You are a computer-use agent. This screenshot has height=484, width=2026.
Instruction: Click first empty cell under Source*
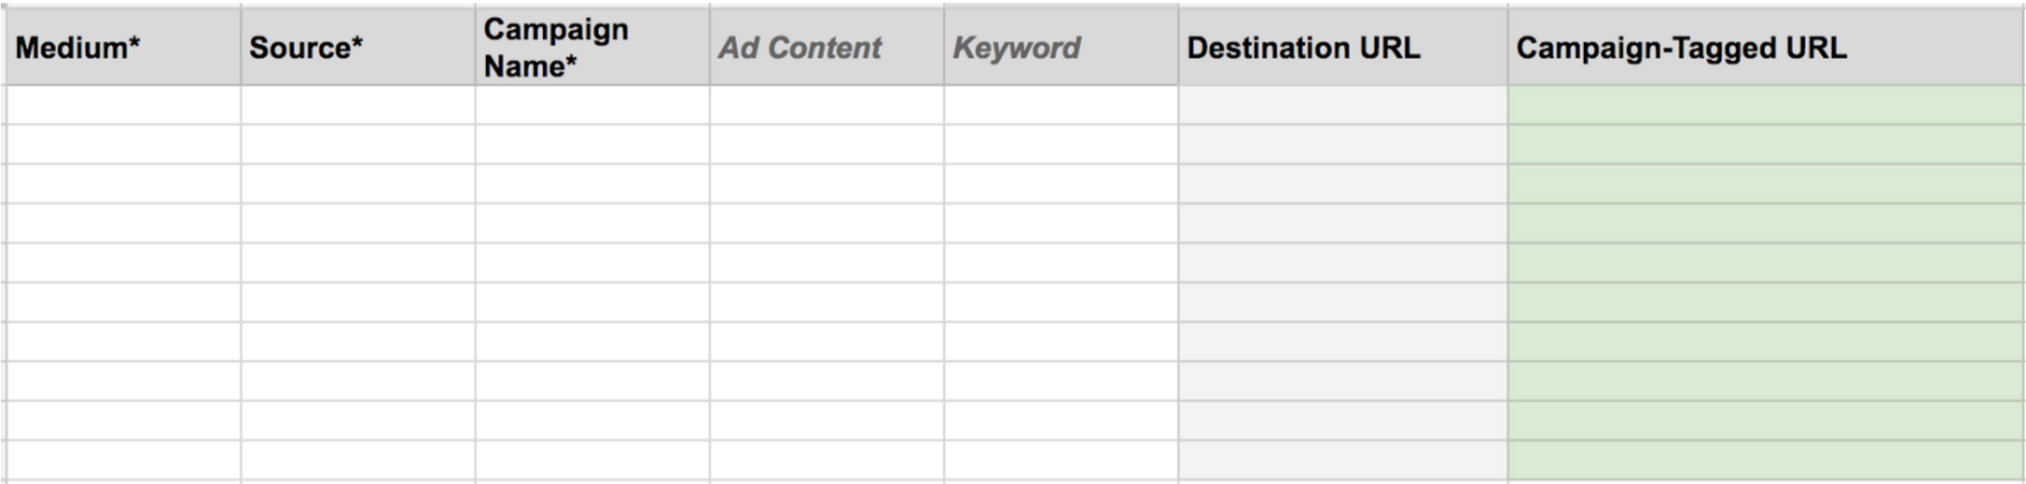pyautogui.click(x=358, y=105)
